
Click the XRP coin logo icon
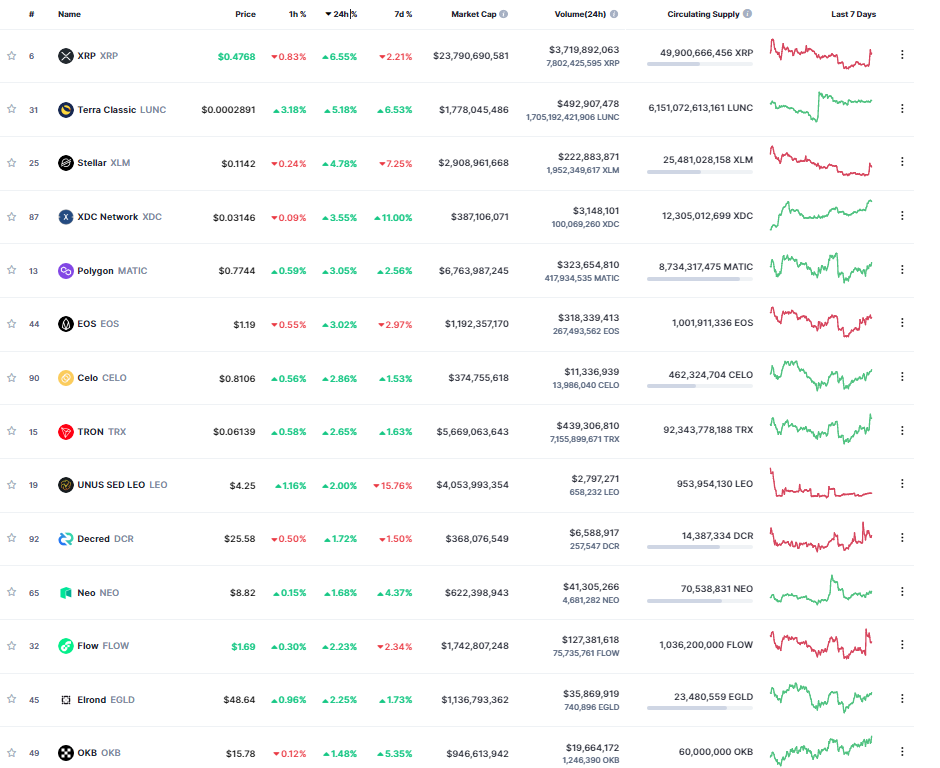click(x=65, y=56)
